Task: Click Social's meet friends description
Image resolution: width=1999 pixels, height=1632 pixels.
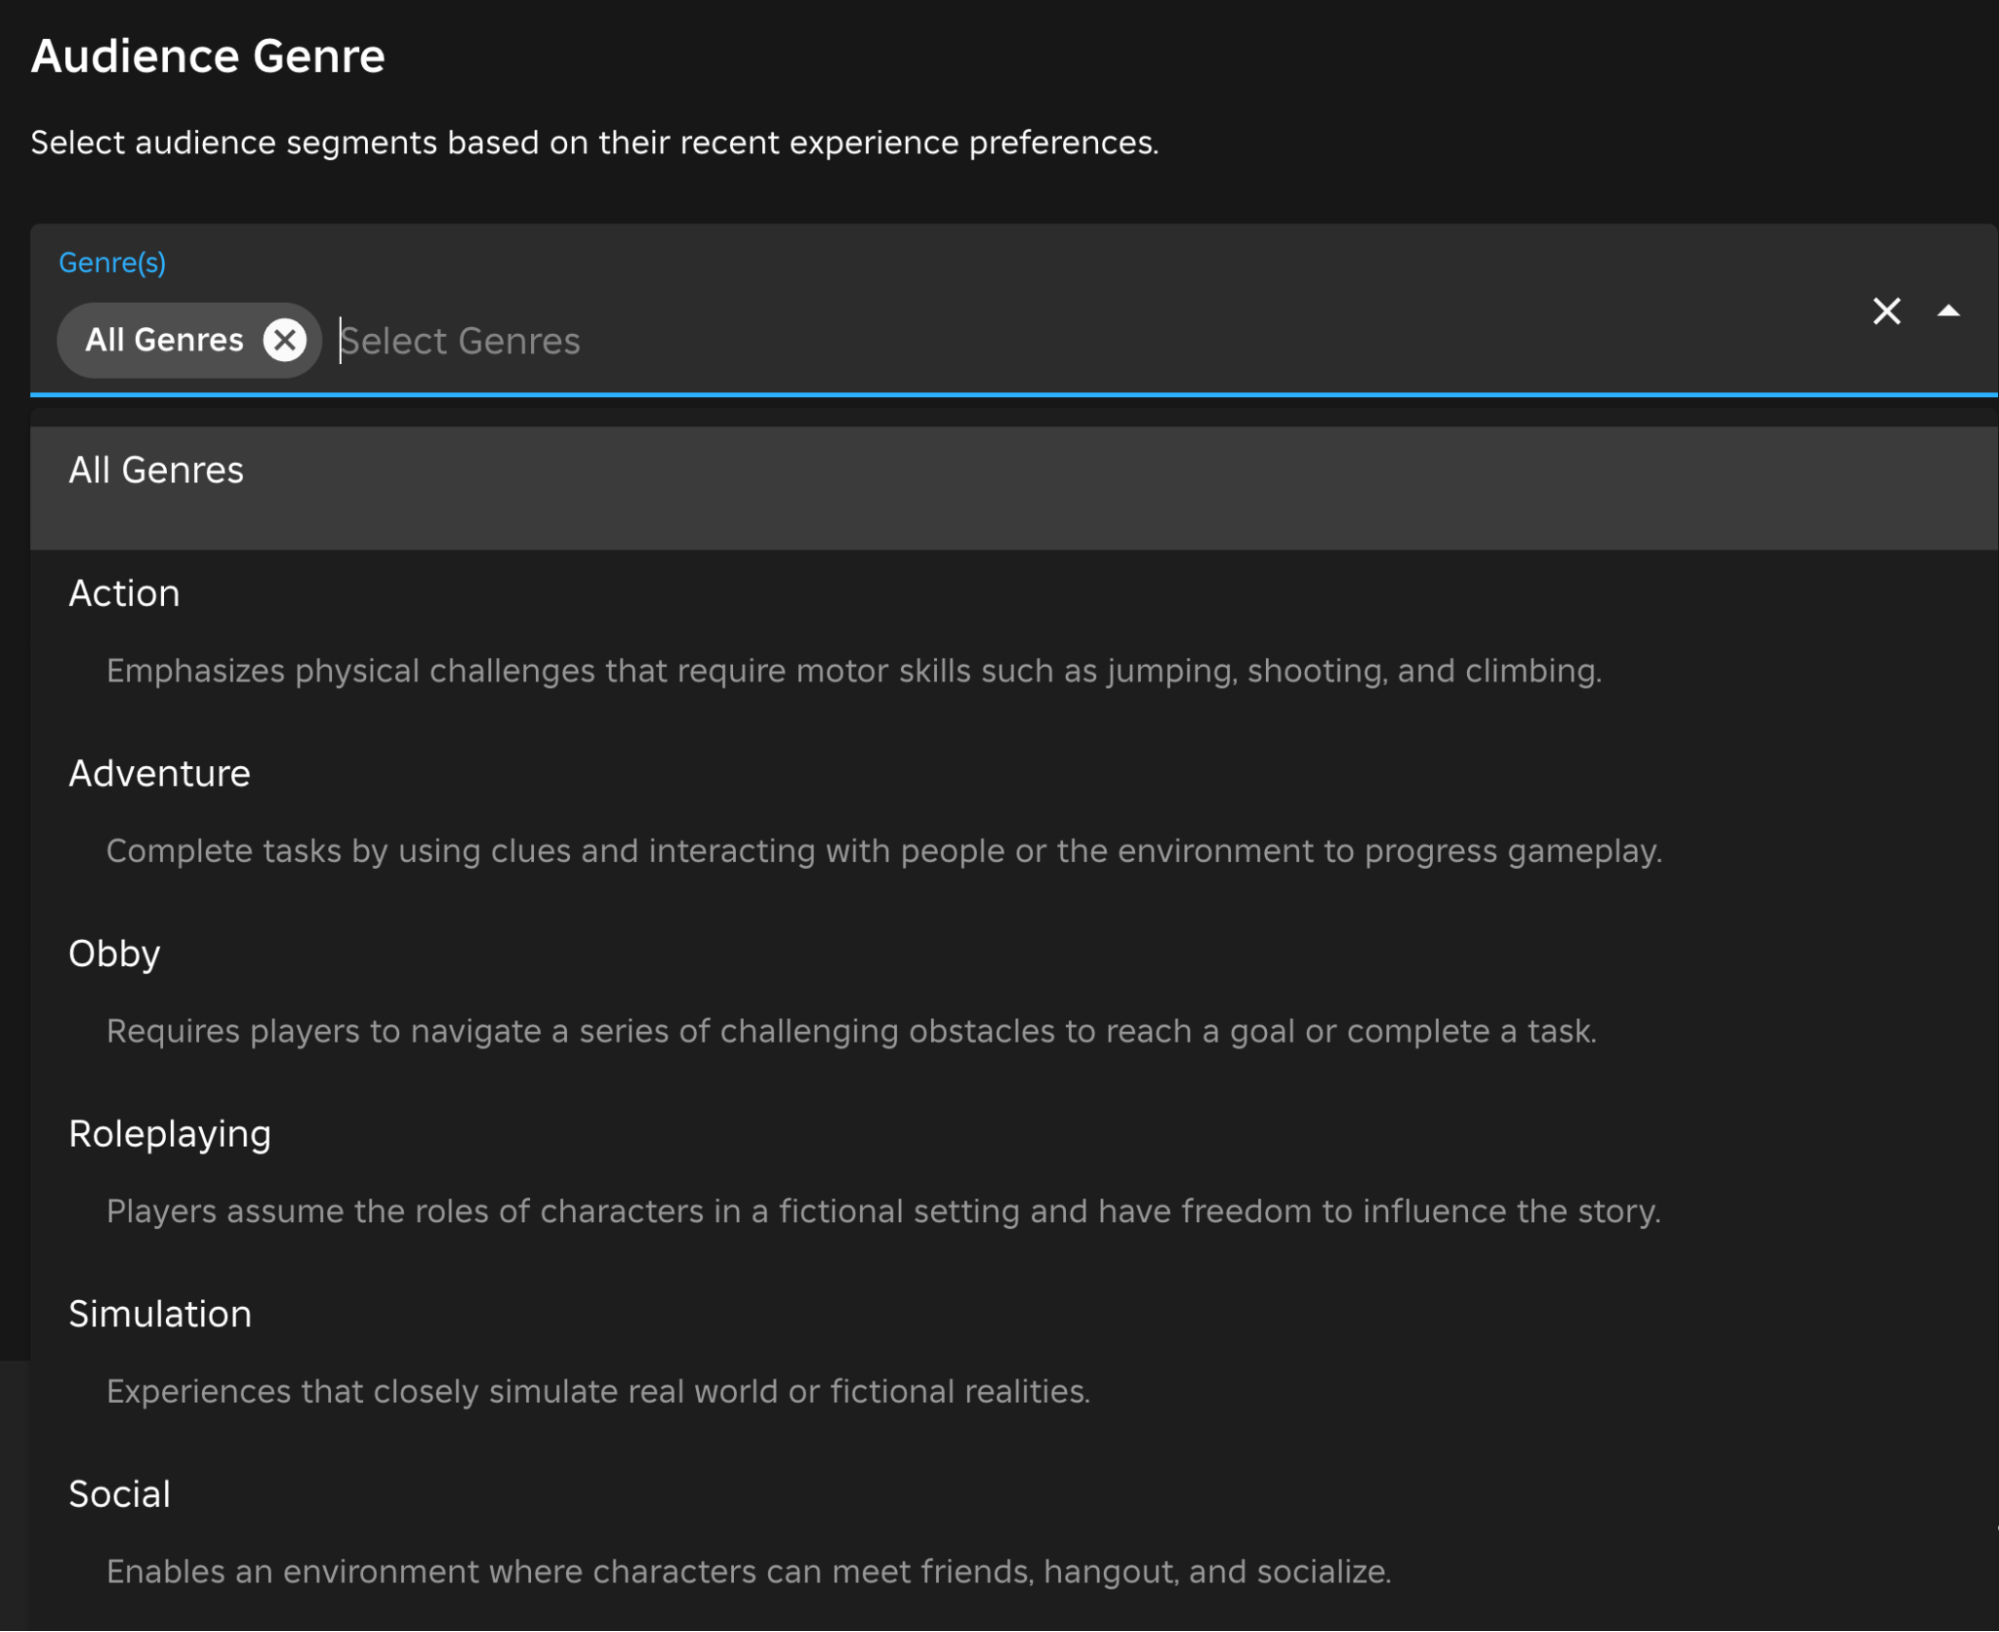Action: pos(748,1571)
